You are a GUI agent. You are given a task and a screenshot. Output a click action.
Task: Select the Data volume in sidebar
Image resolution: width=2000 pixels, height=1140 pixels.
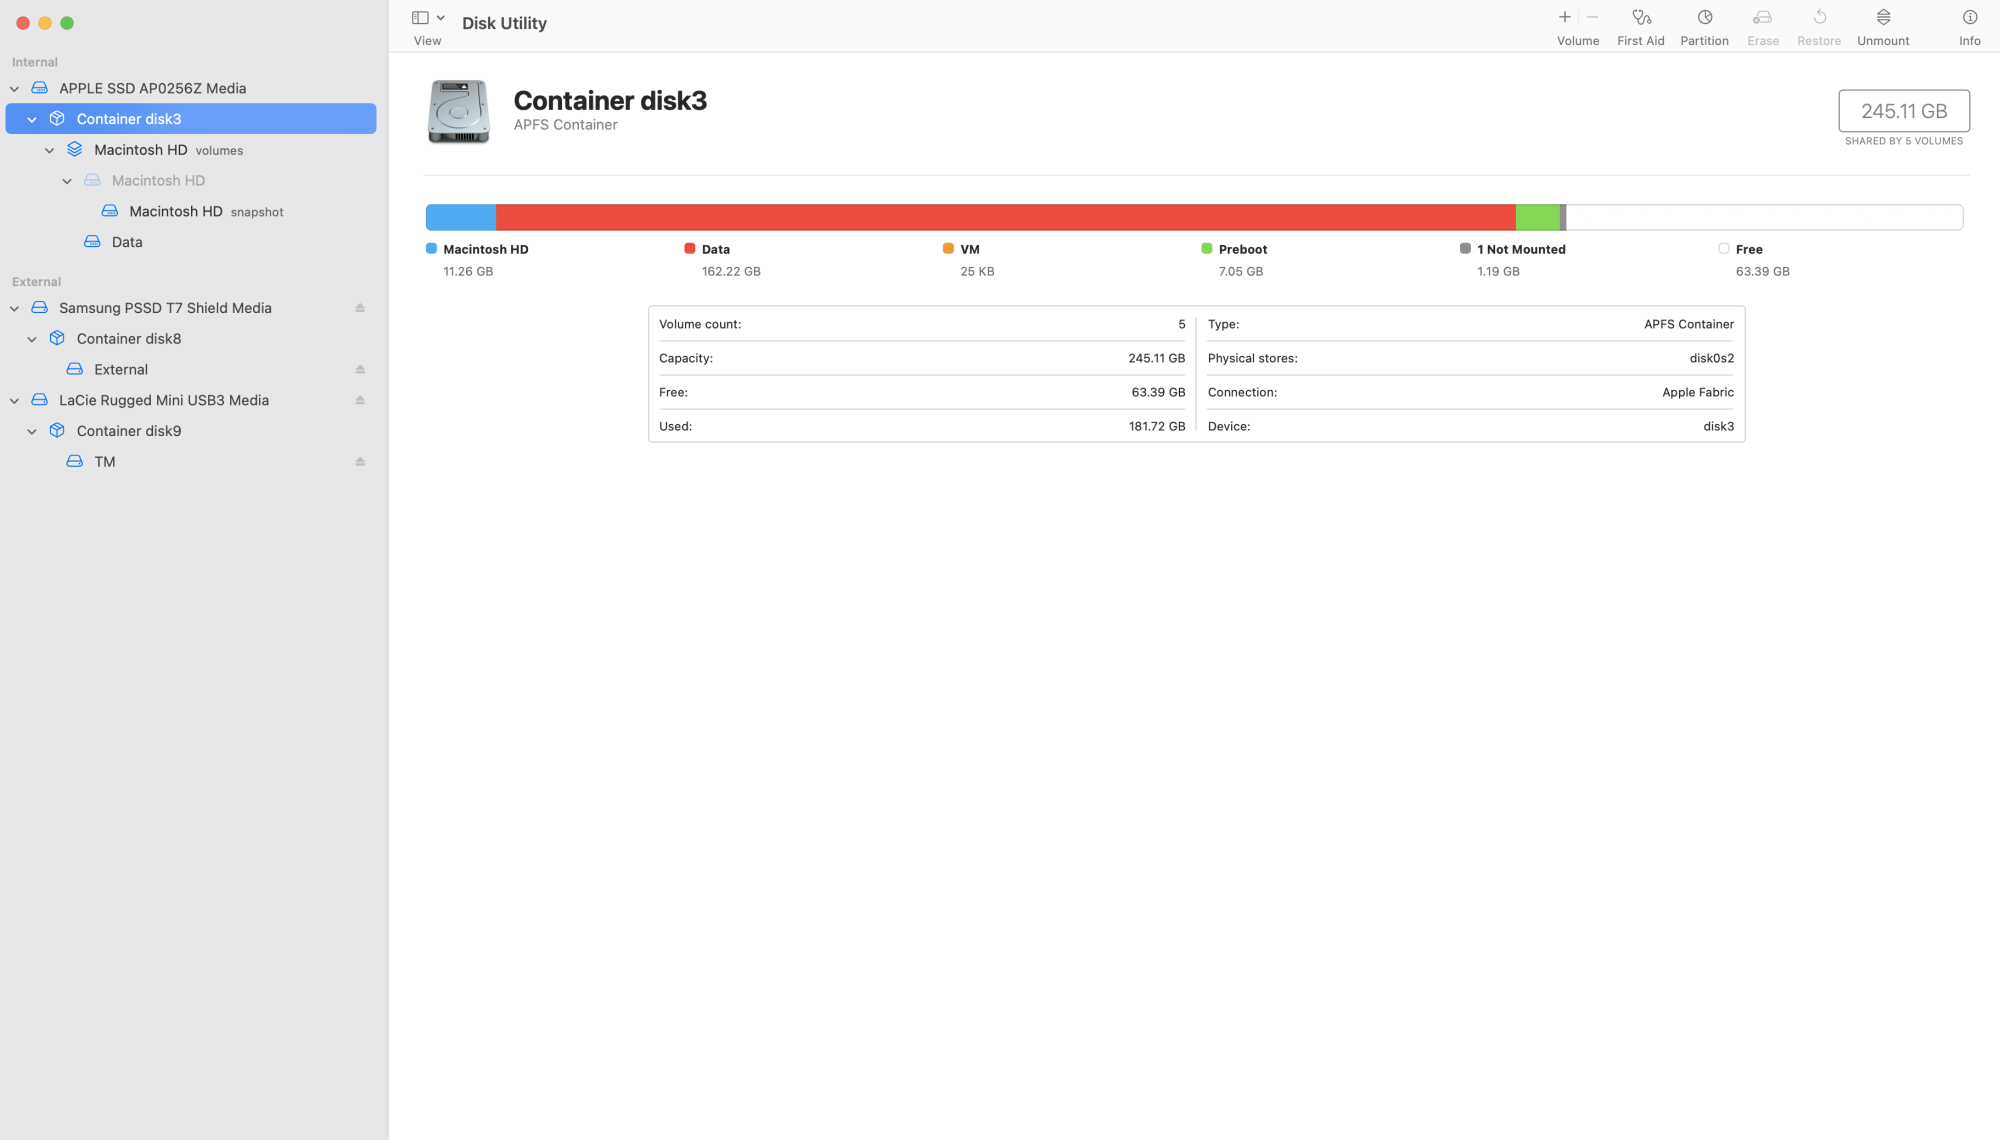[x=126, y=242]
